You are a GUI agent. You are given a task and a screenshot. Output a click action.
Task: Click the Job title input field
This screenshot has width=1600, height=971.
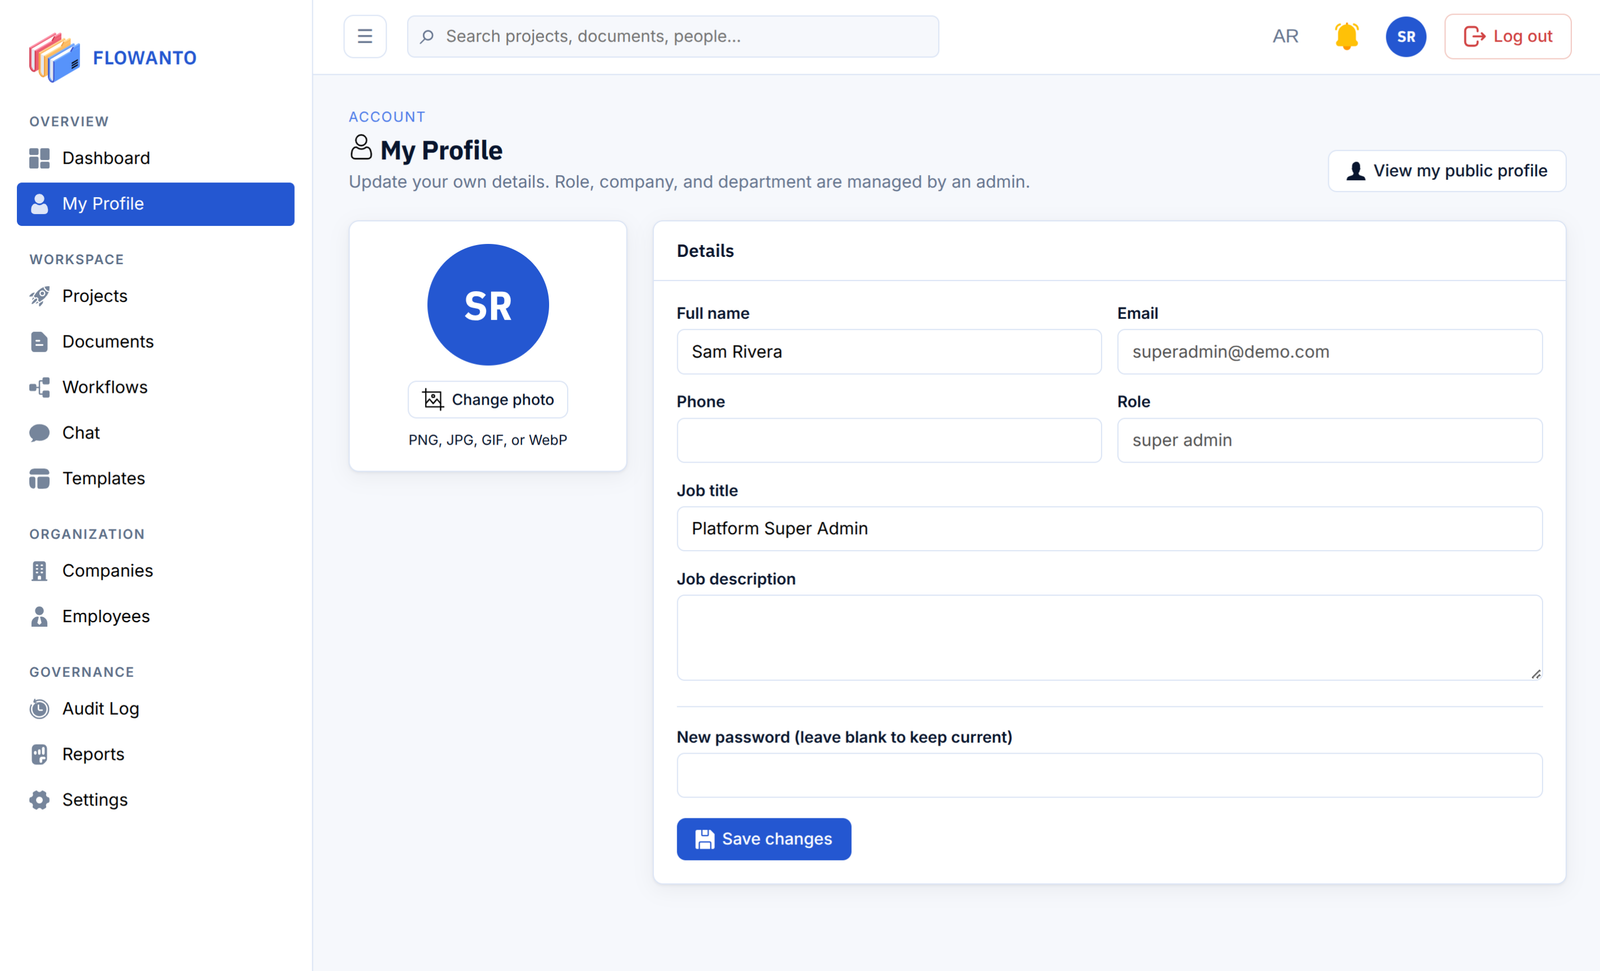tap(1110, 529)
